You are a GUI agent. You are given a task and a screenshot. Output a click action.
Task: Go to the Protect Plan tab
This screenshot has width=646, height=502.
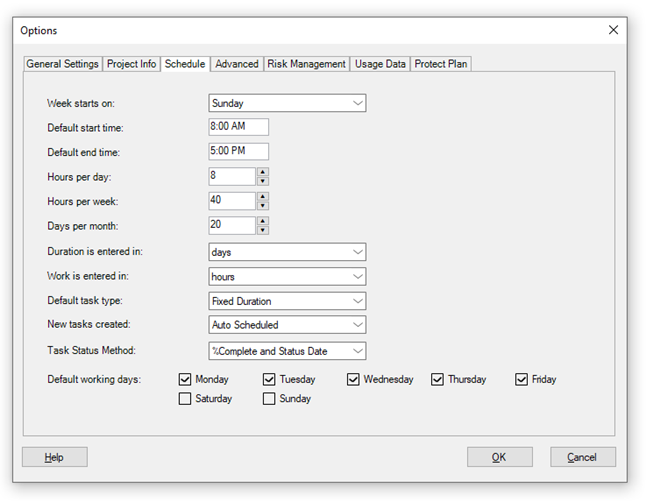[x=440, y=64]
